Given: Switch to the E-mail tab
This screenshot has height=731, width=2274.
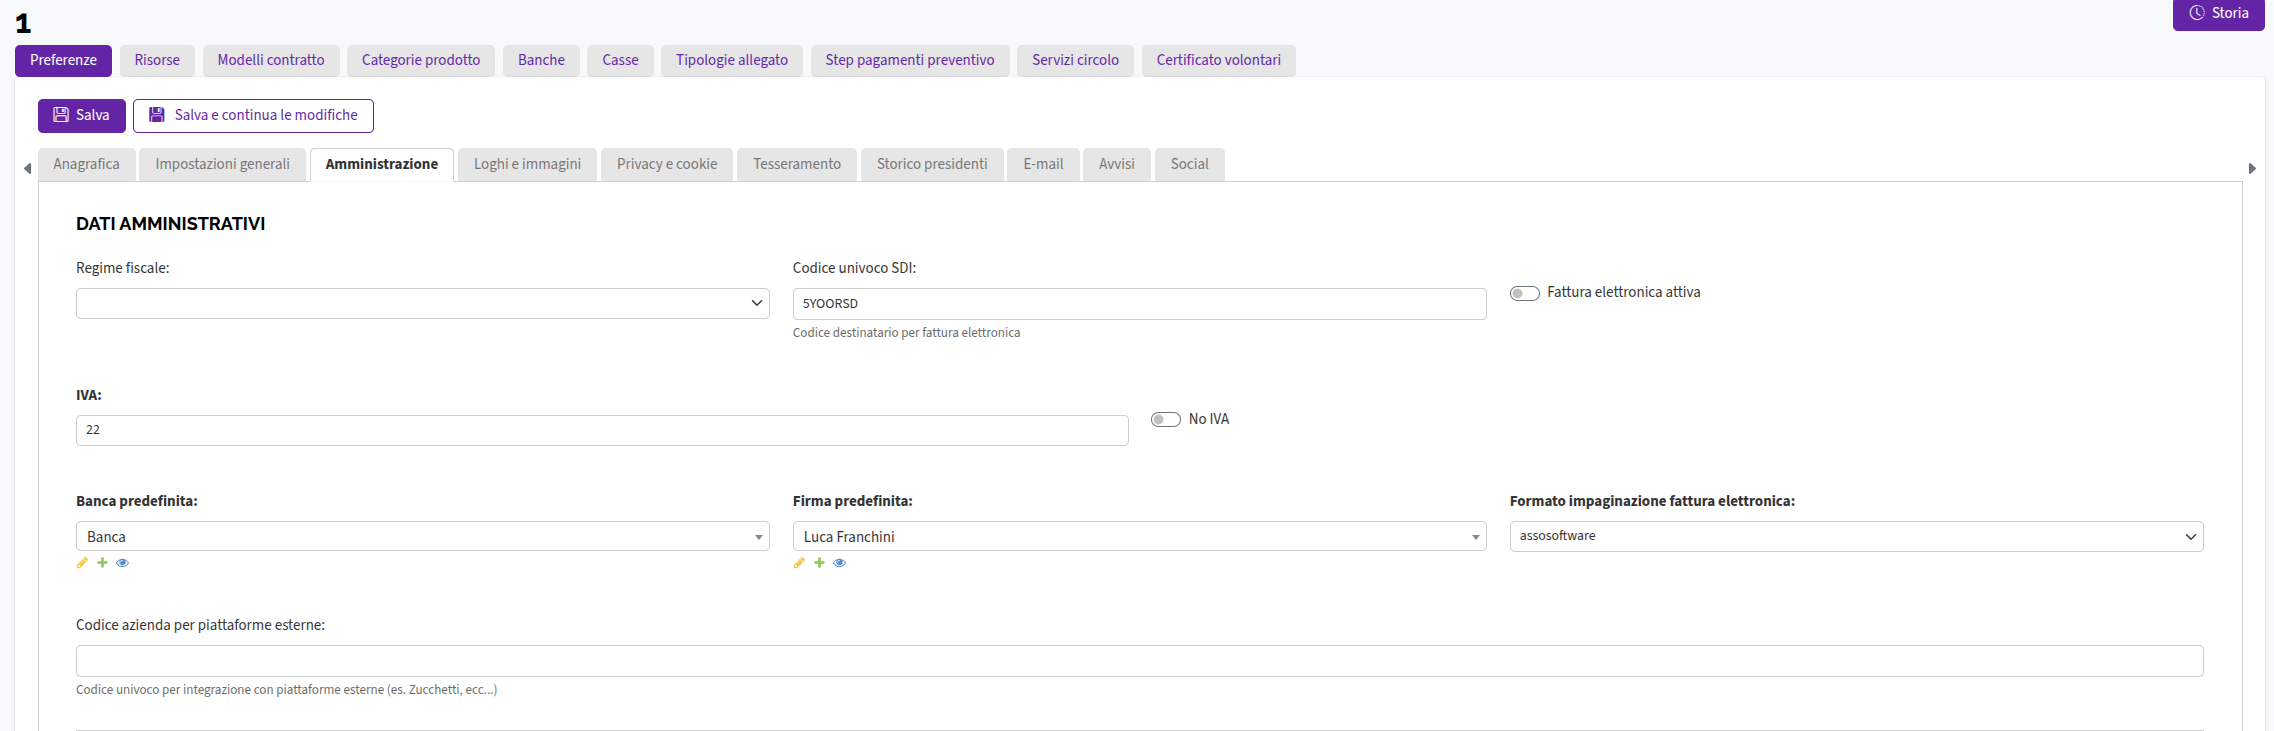Looking at the screenshot, I should pos(1043,164).
